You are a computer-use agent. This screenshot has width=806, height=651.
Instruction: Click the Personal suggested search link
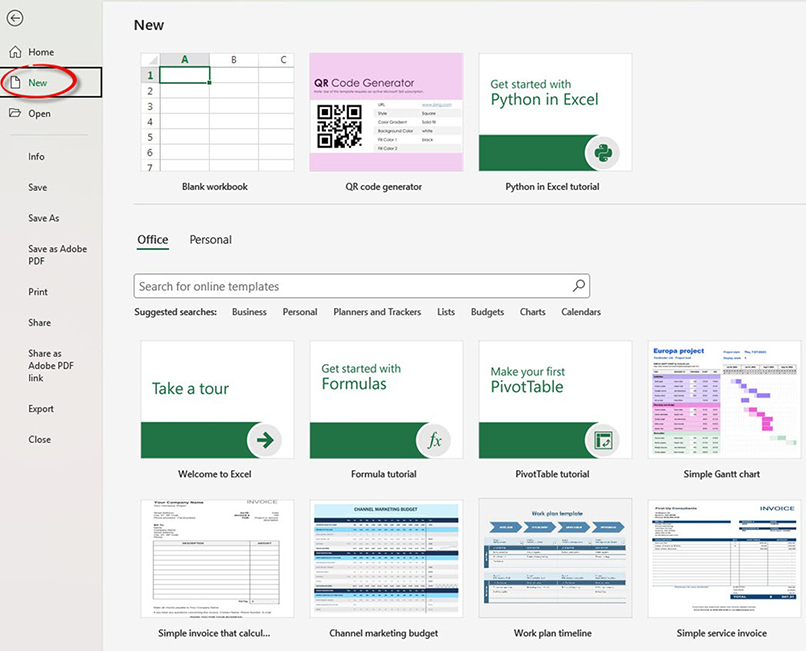point(300,312)
